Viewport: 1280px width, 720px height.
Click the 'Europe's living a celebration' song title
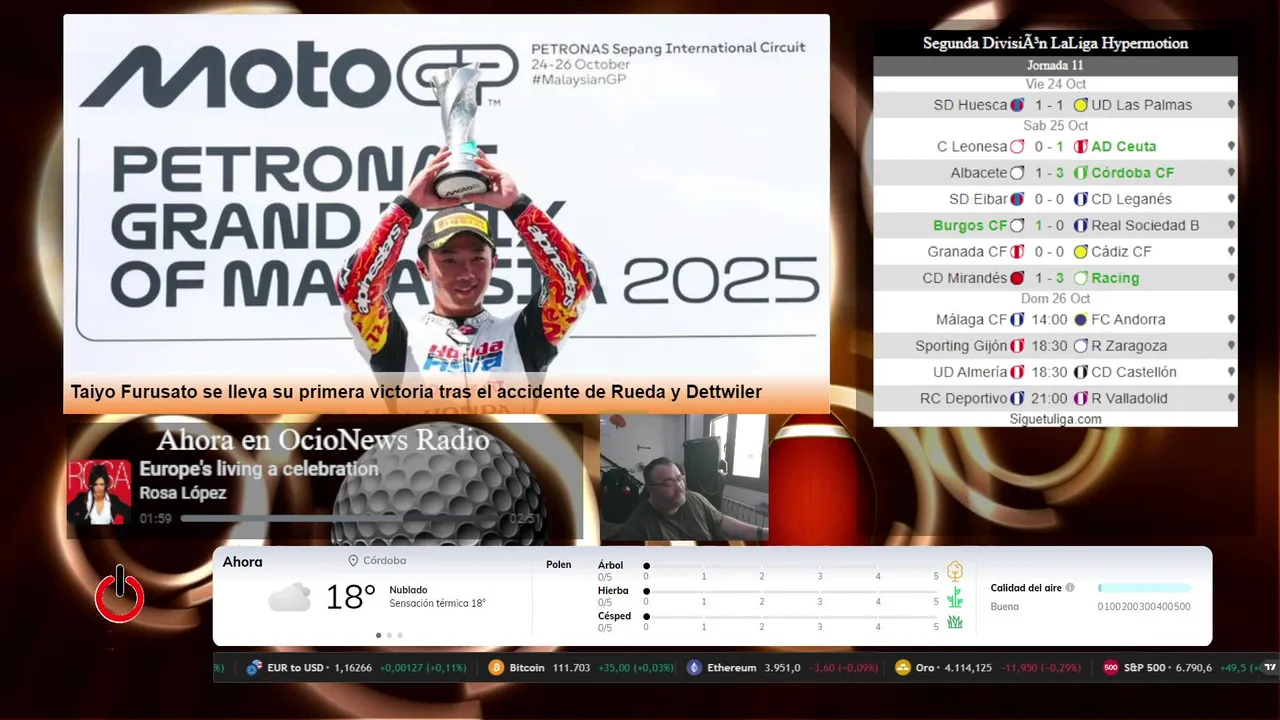[259, 469]
